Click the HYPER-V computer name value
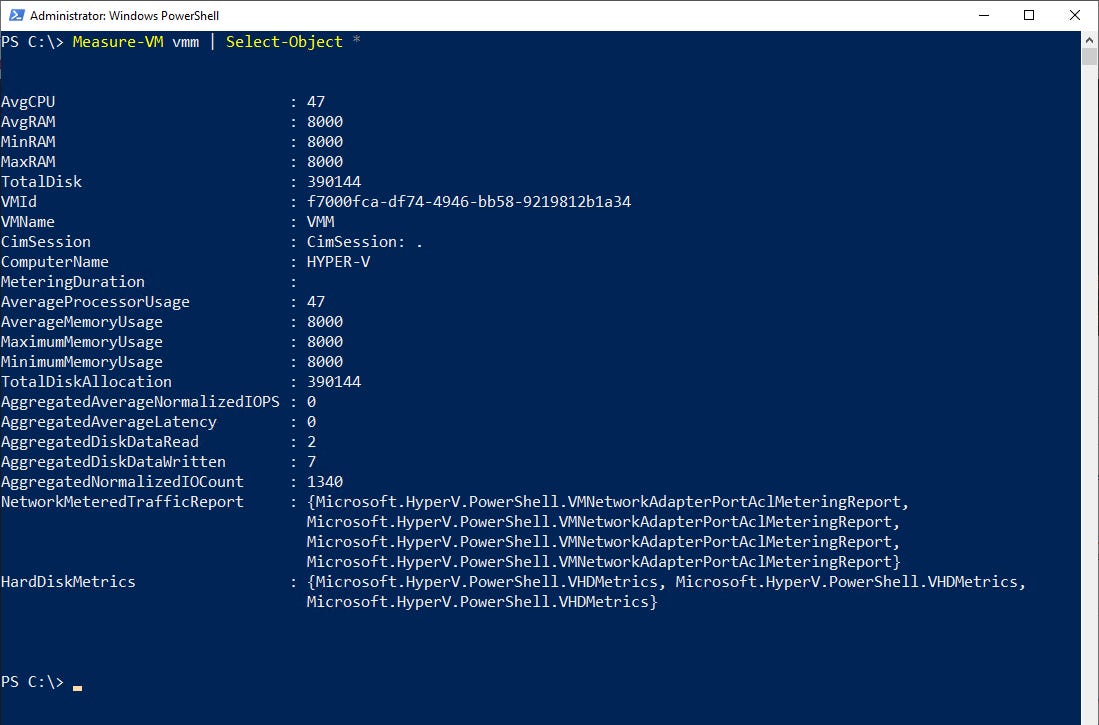 click(338, 262)
